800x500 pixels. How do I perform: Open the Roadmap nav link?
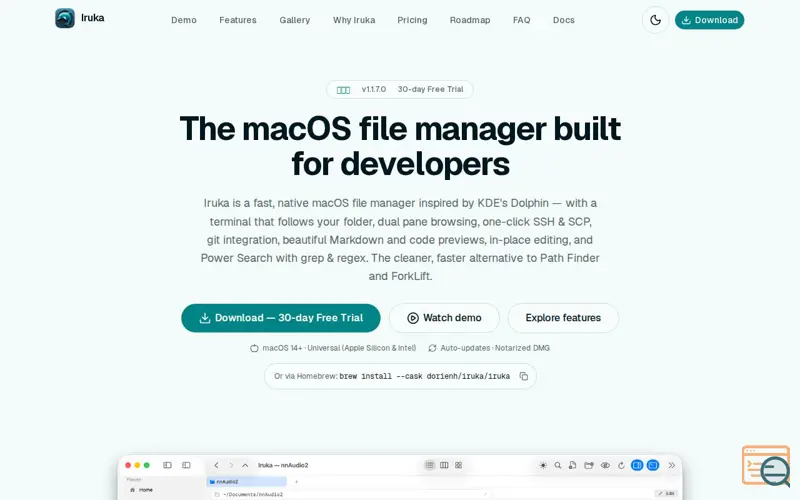point(470,20)
